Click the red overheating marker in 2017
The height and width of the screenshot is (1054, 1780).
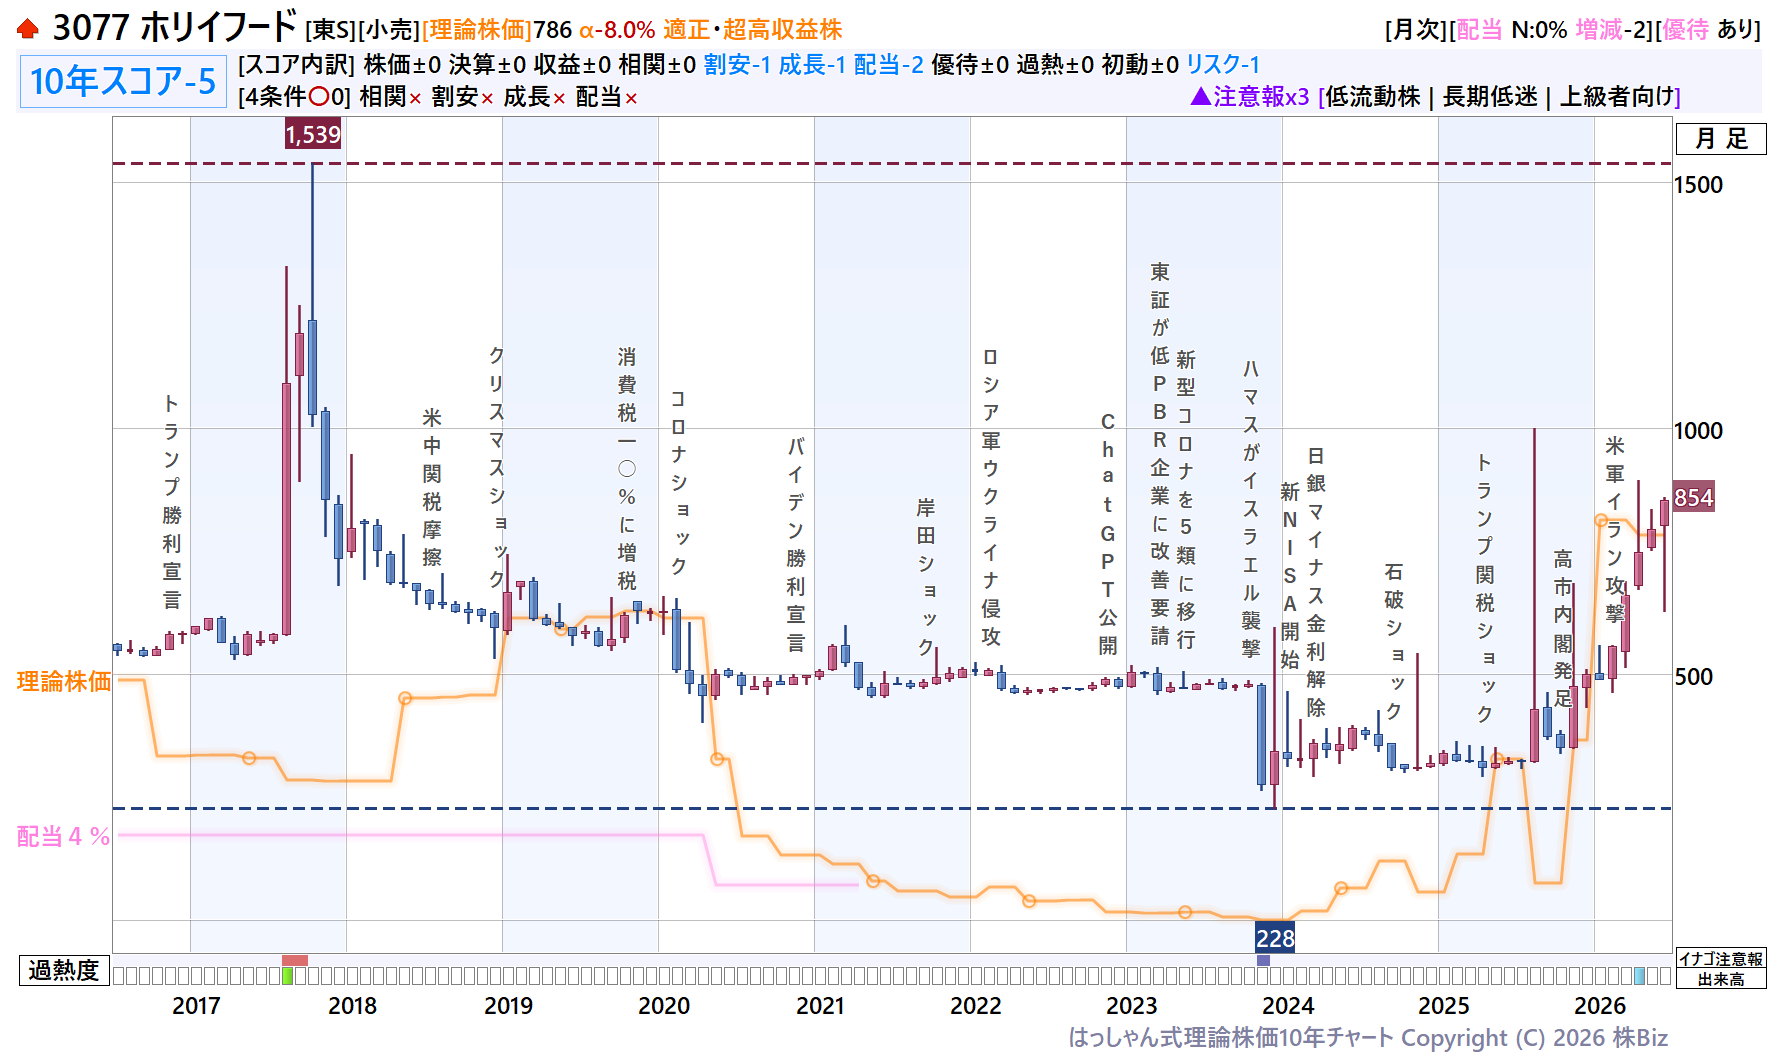pyautogui.click(x=295, y=960)
